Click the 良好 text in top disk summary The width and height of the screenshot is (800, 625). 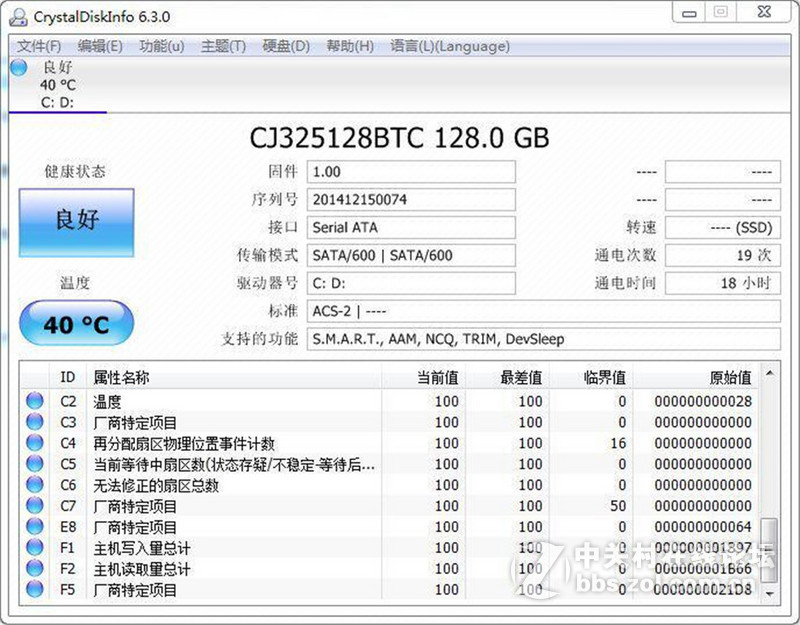click(58, 67)
